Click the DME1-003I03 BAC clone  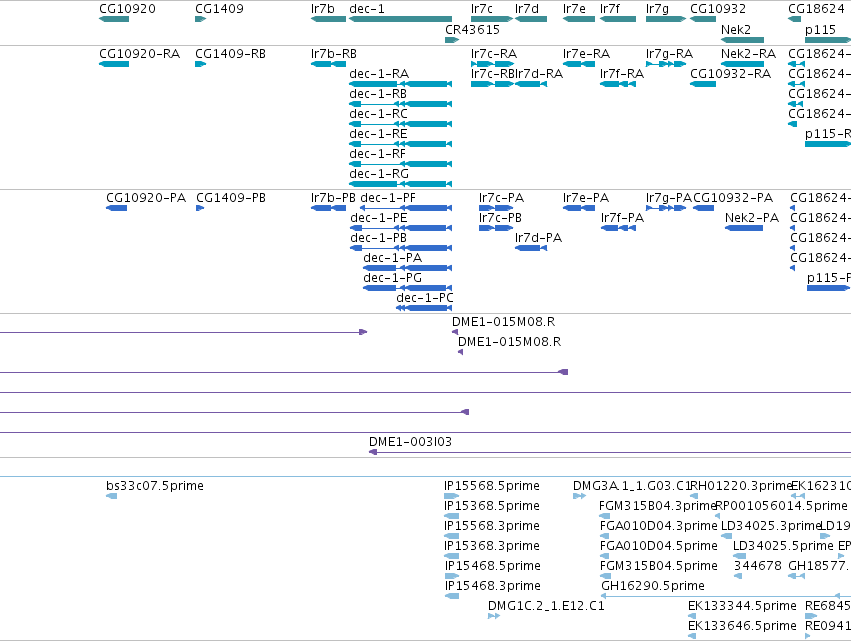609,452
